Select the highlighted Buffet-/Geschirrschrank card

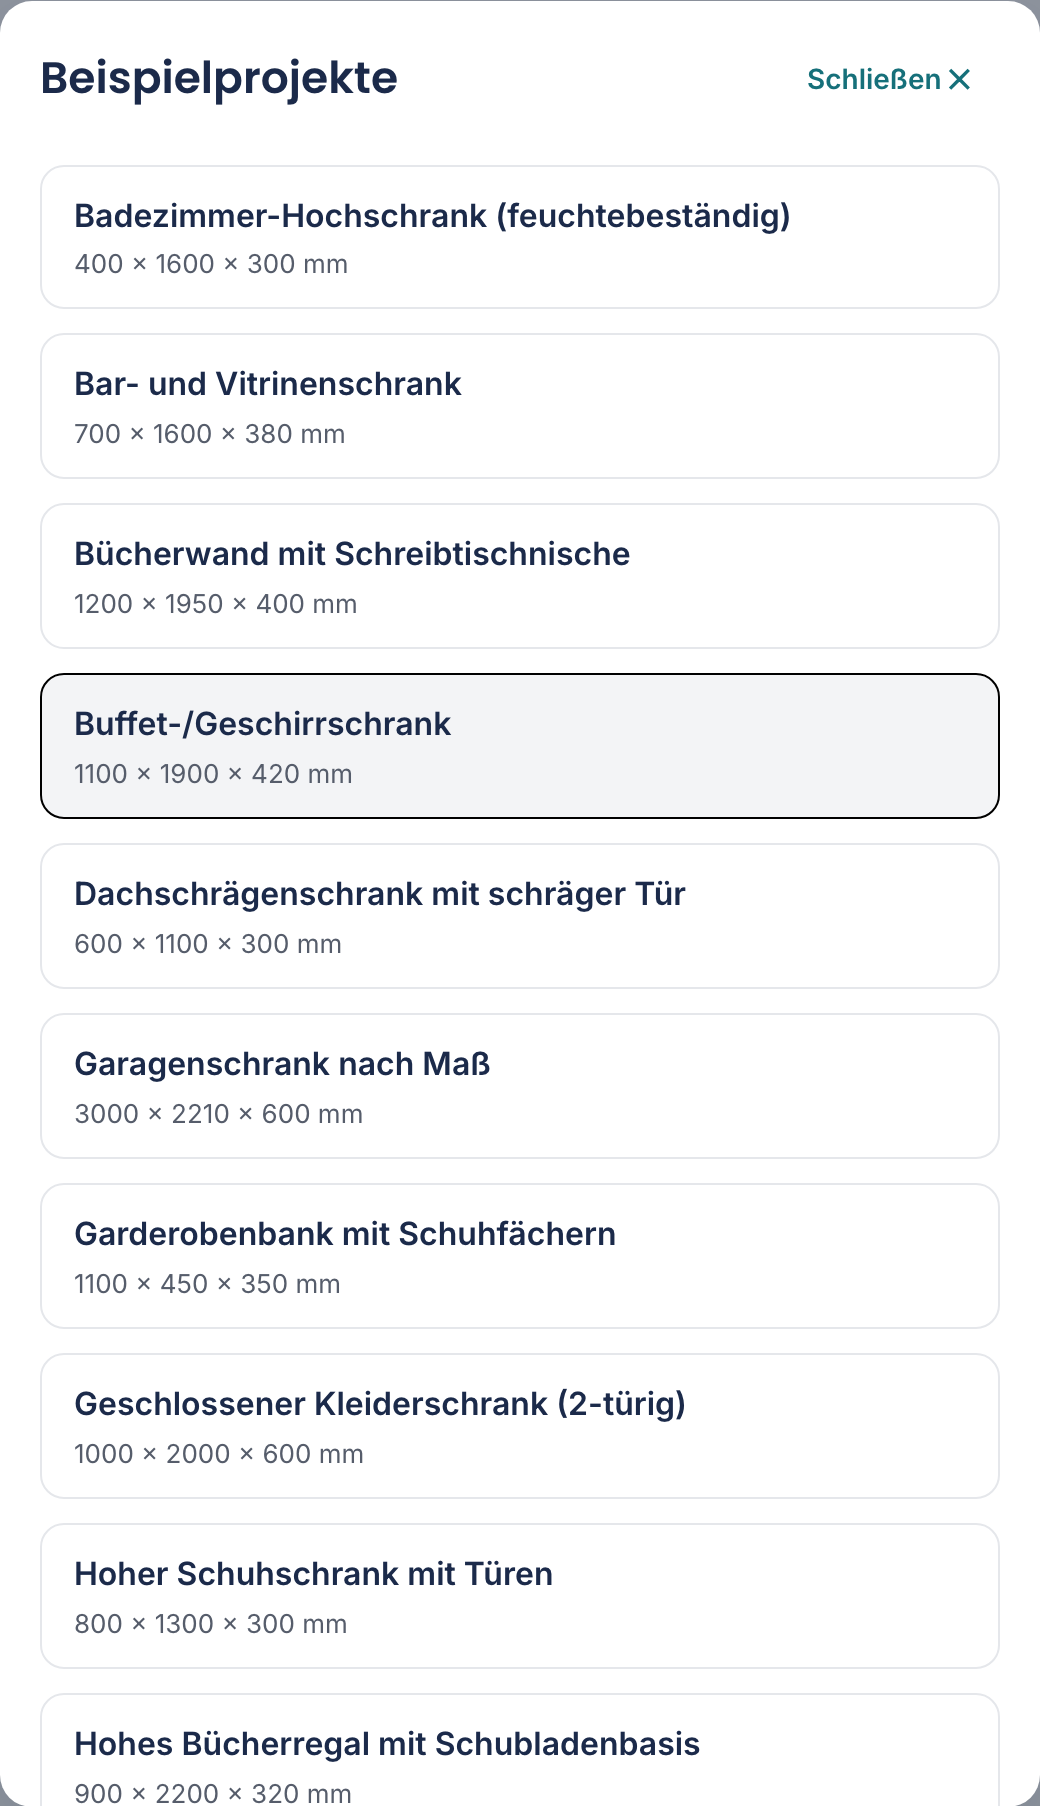tap(520, 746)
